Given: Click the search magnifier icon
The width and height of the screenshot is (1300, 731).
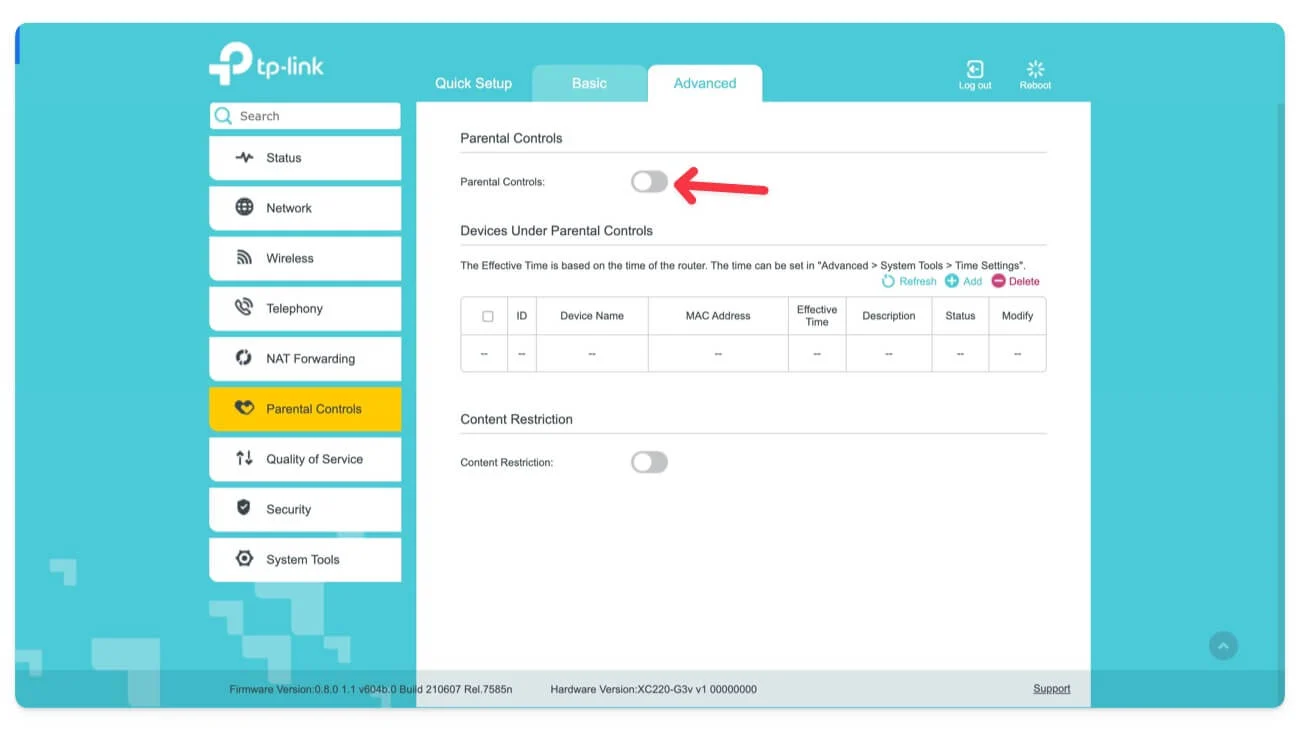Looking at the screenshot, I should pos(223,116).
